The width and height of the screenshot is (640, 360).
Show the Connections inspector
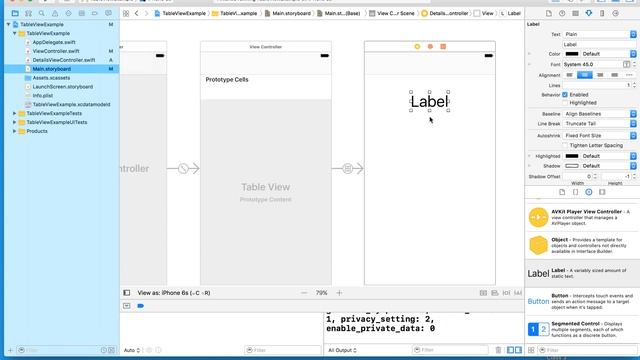[x=616, y=13]
